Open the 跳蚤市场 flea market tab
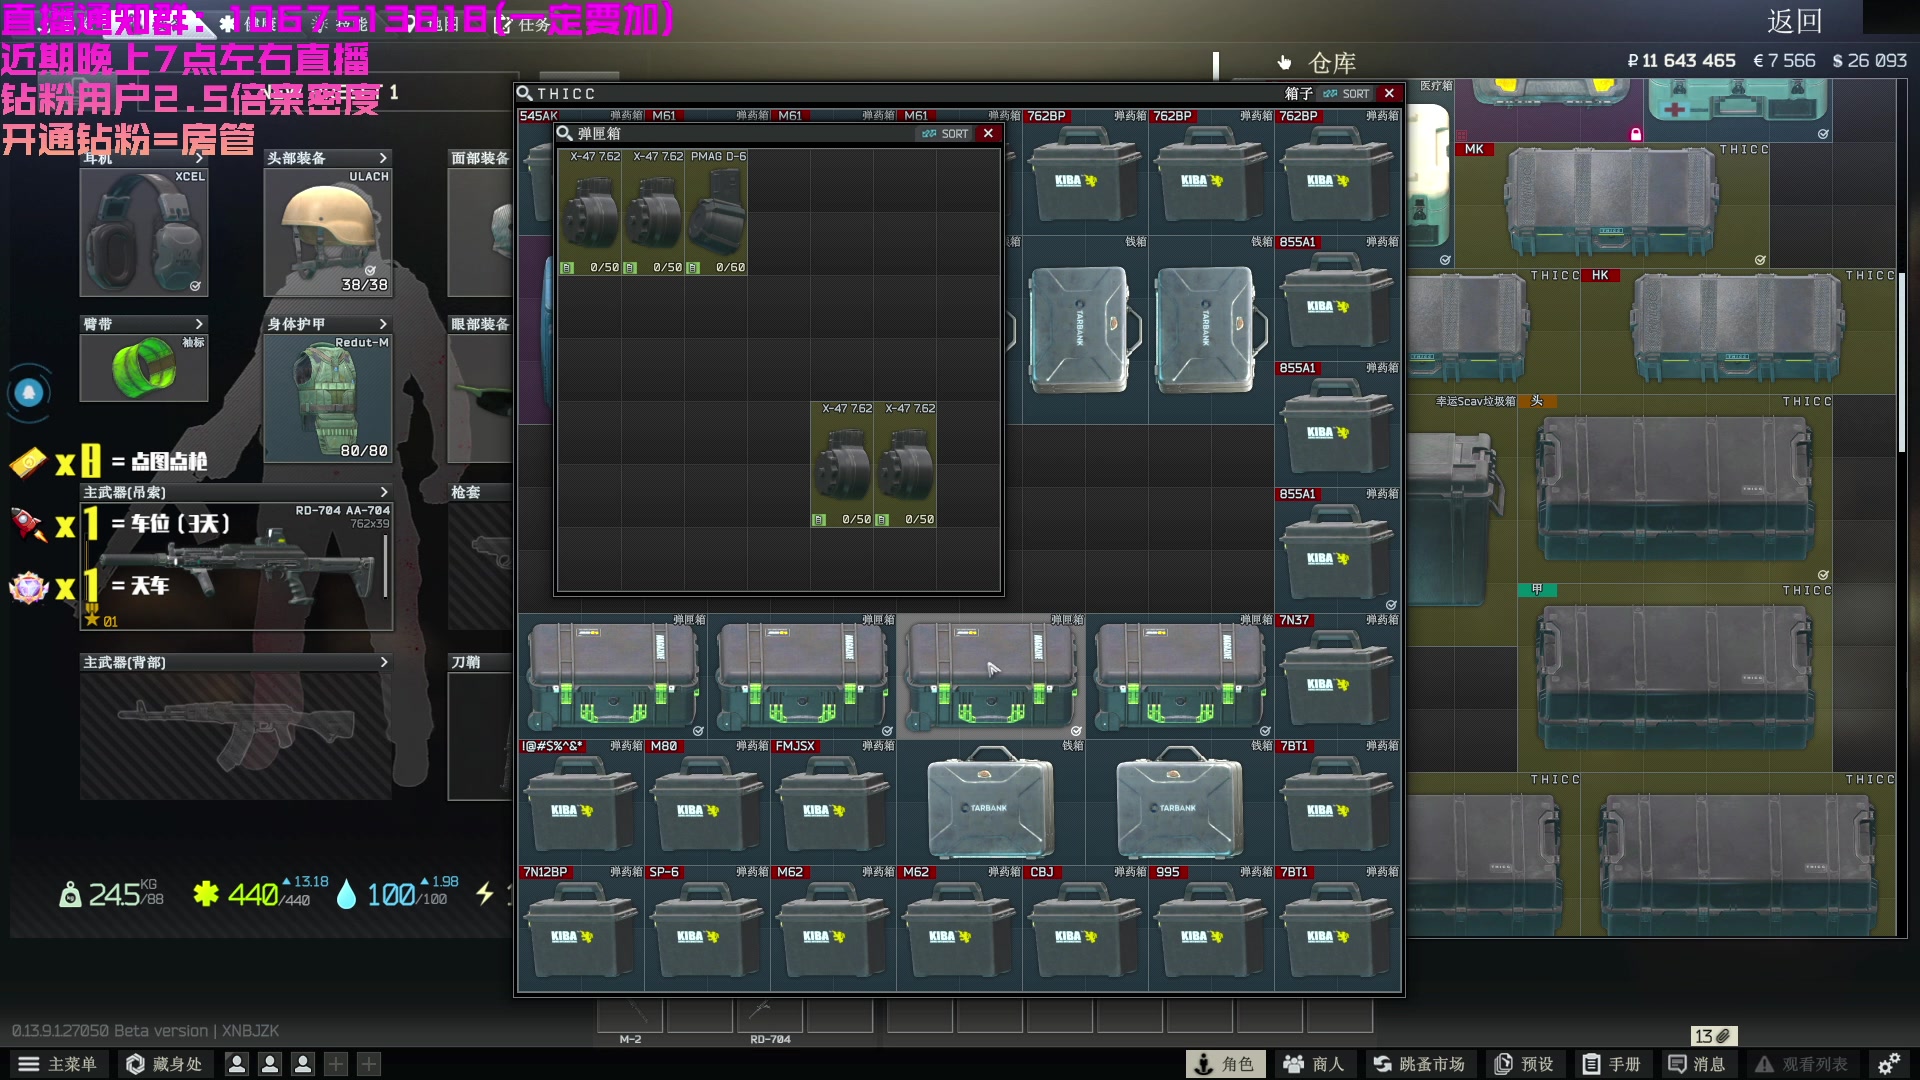The image size is (1920, 1080). tap(1419, 1064)
